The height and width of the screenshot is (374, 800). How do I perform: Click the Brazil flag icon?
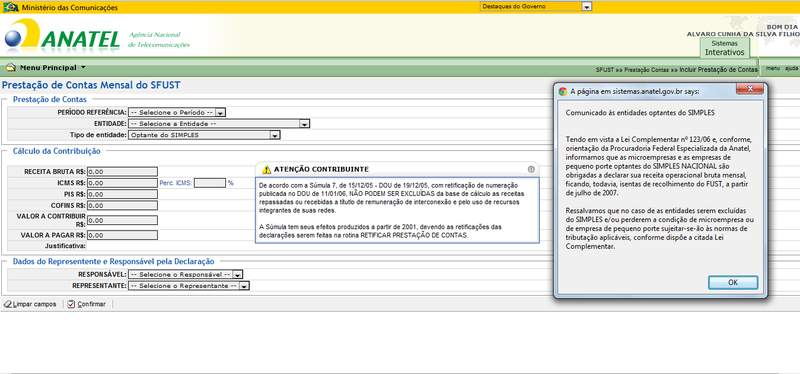(10, 7)
